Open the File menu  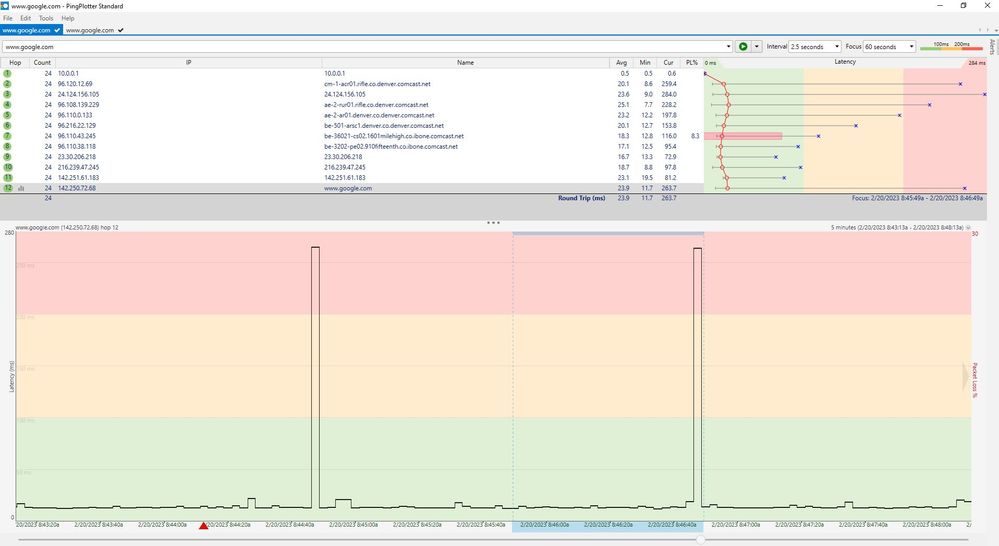(x=8, y=18)
